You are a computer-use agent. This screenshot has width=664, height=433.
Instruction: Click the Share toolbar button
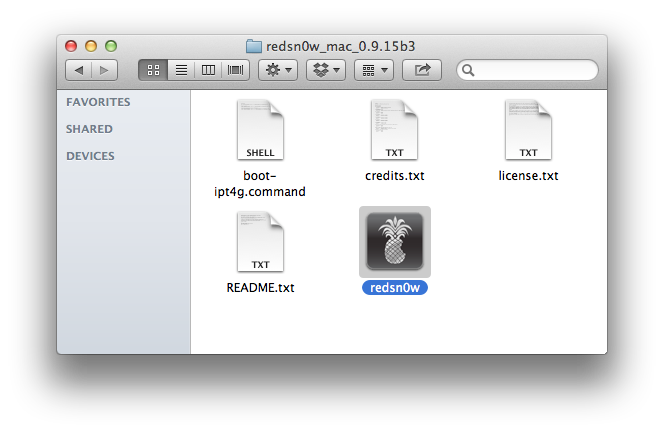422,70
